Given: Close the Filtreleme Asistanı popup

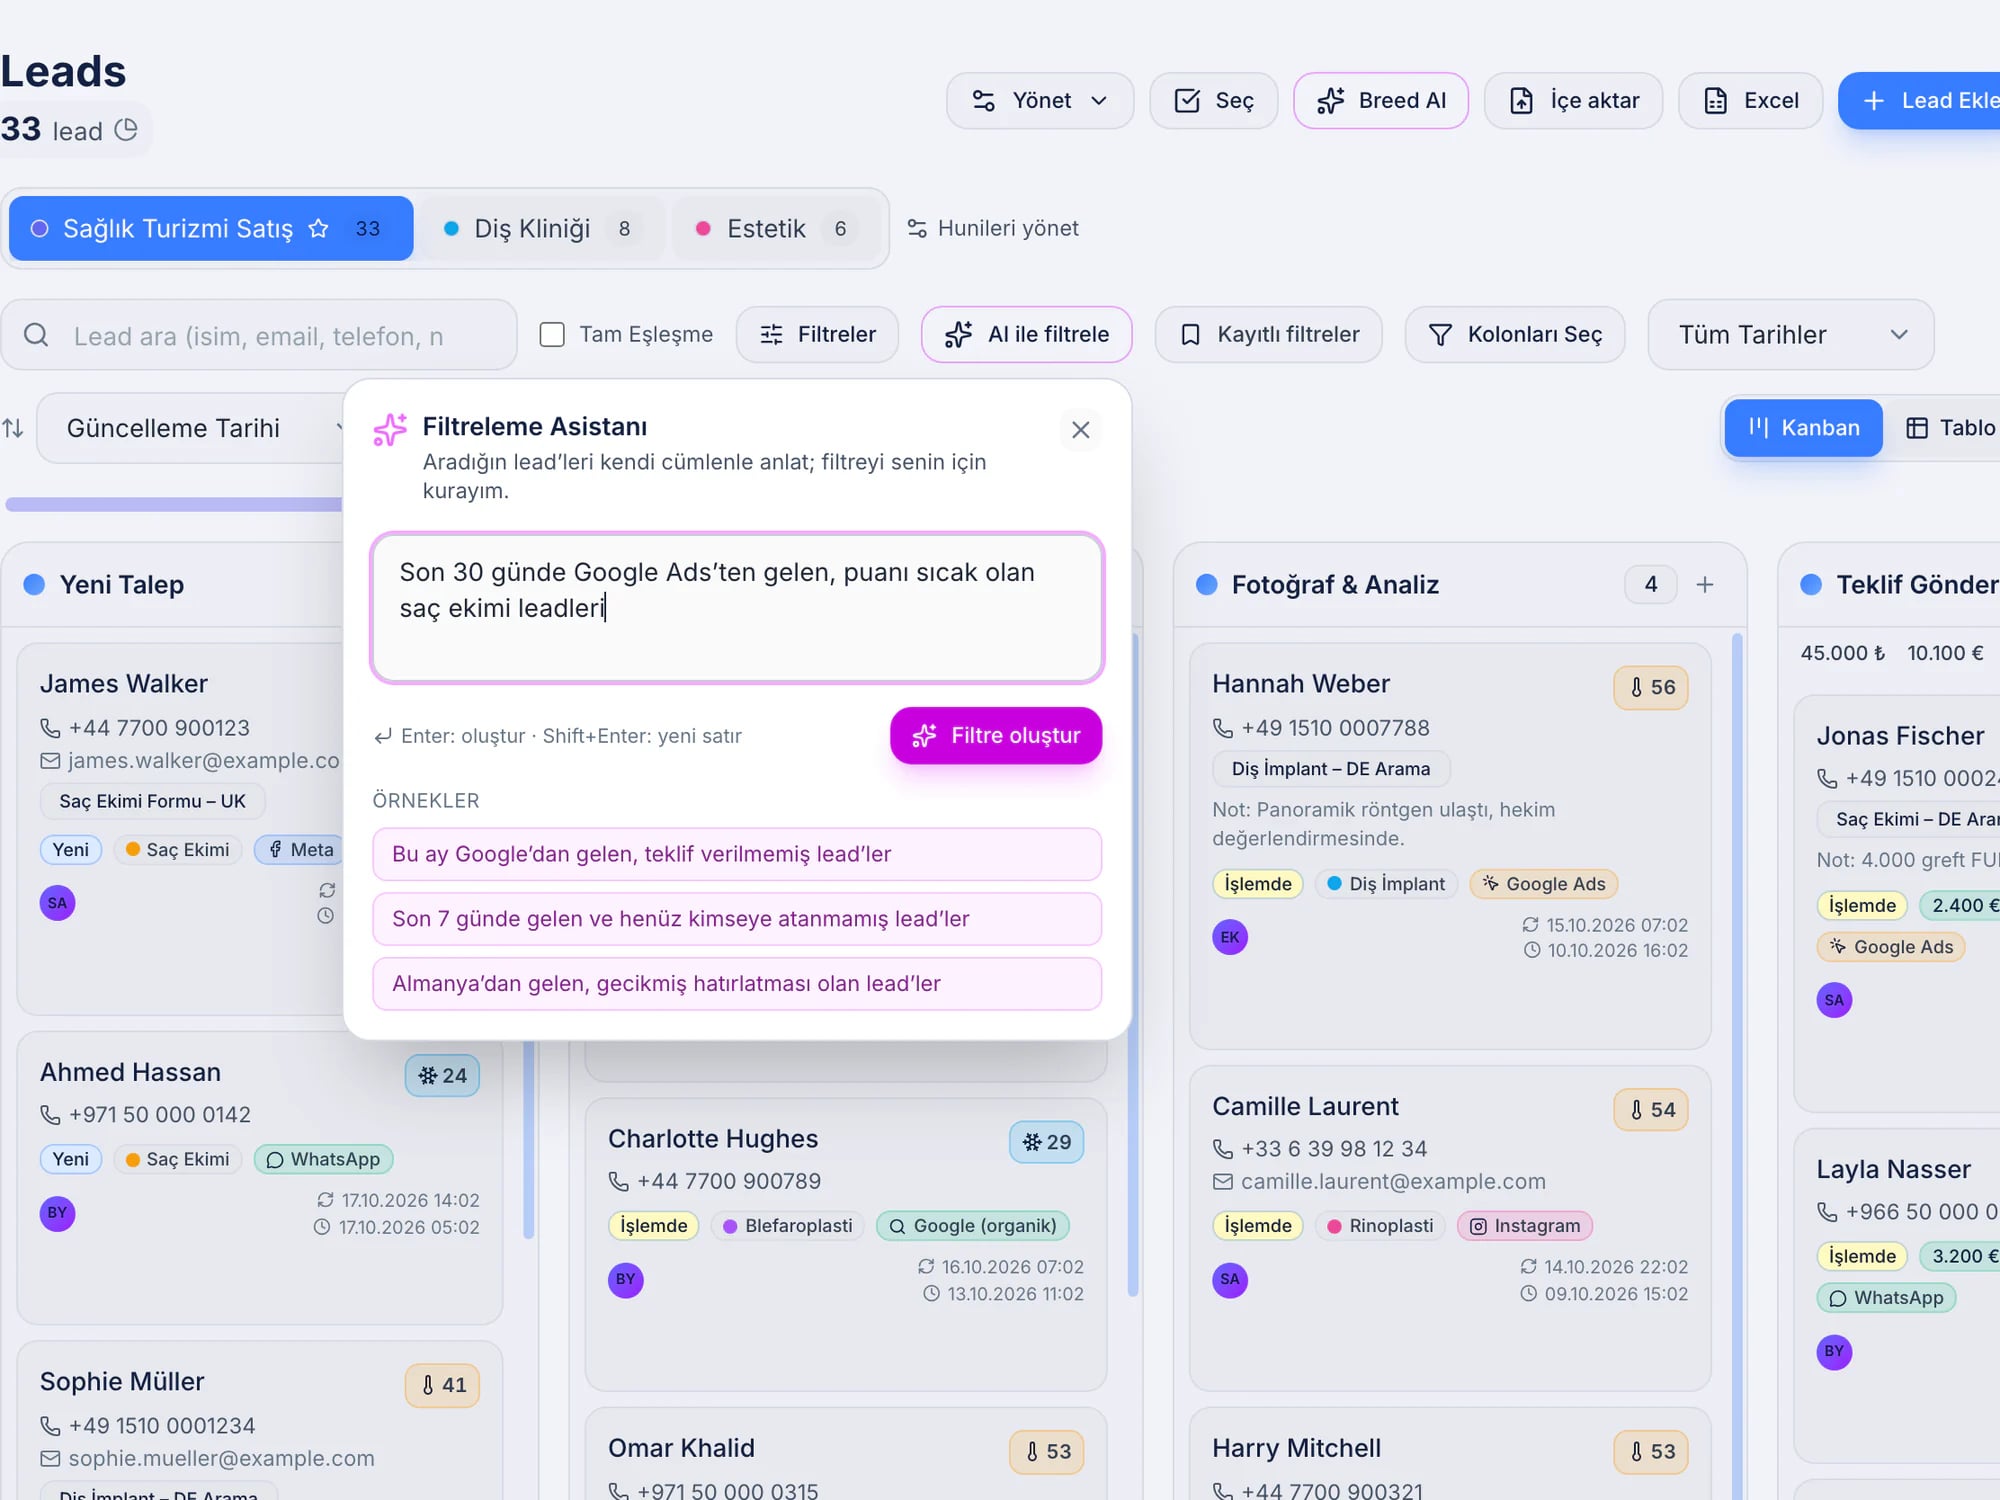Looking at the screenshot, I should click(x=1081, y=430).
